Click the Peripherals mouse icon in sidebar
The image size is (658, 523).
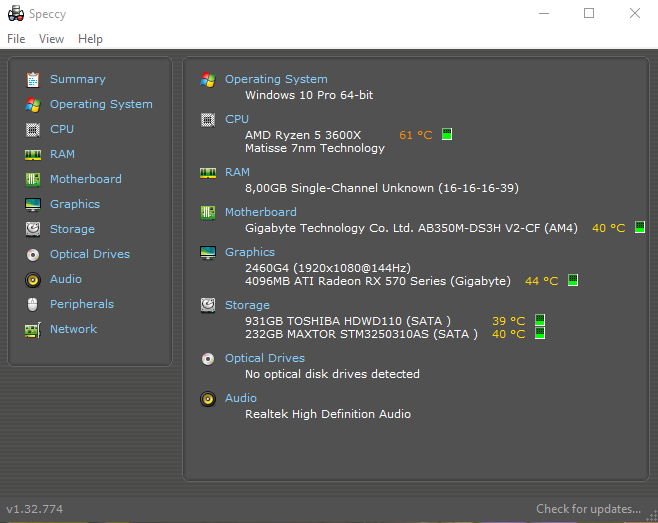click(x=33, y=305)
